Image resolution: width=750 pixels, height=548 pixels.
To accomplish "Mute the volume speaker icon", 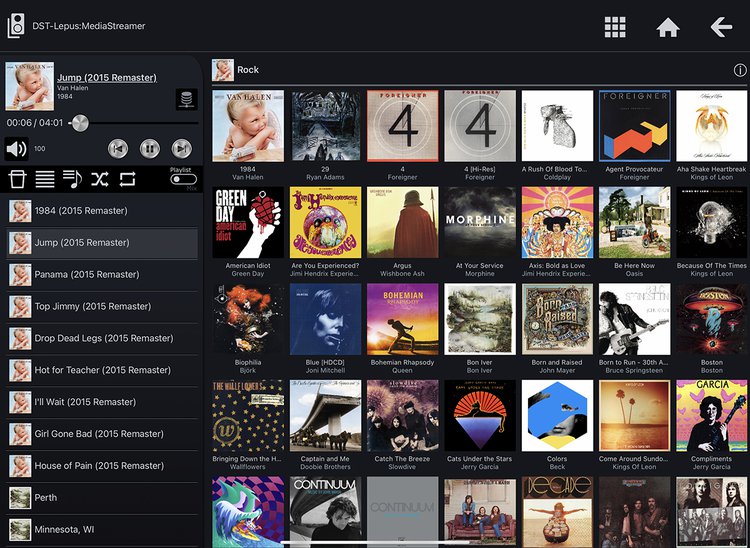I will point(17,149).
